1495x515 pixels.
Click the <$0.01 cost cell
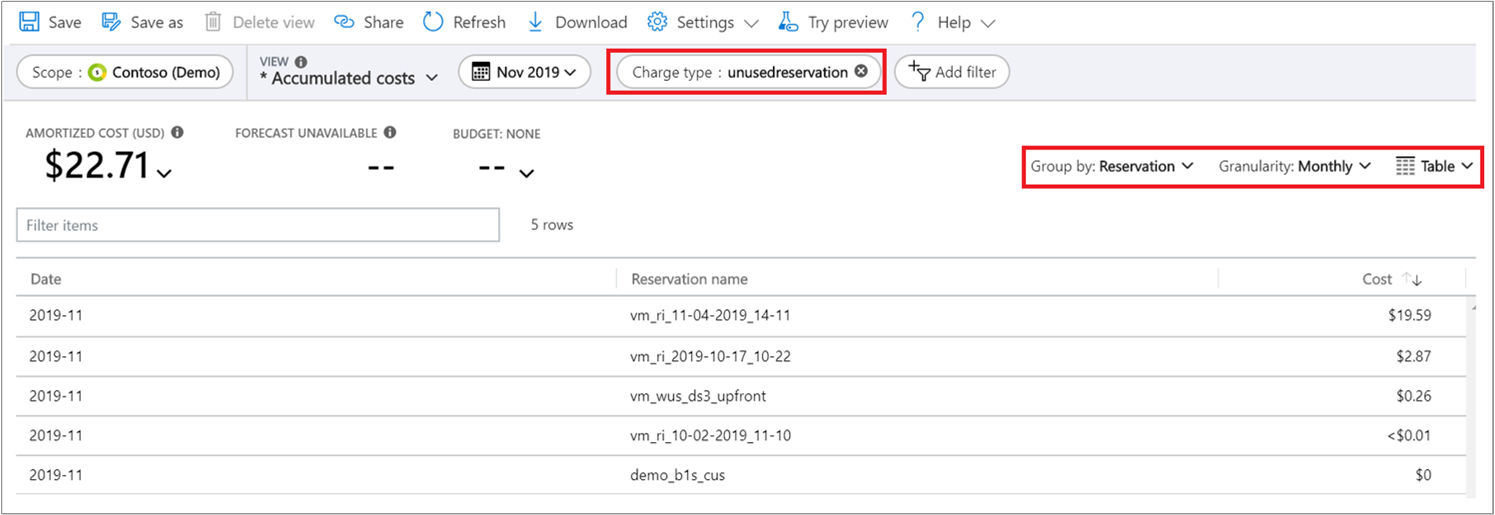1407,435
